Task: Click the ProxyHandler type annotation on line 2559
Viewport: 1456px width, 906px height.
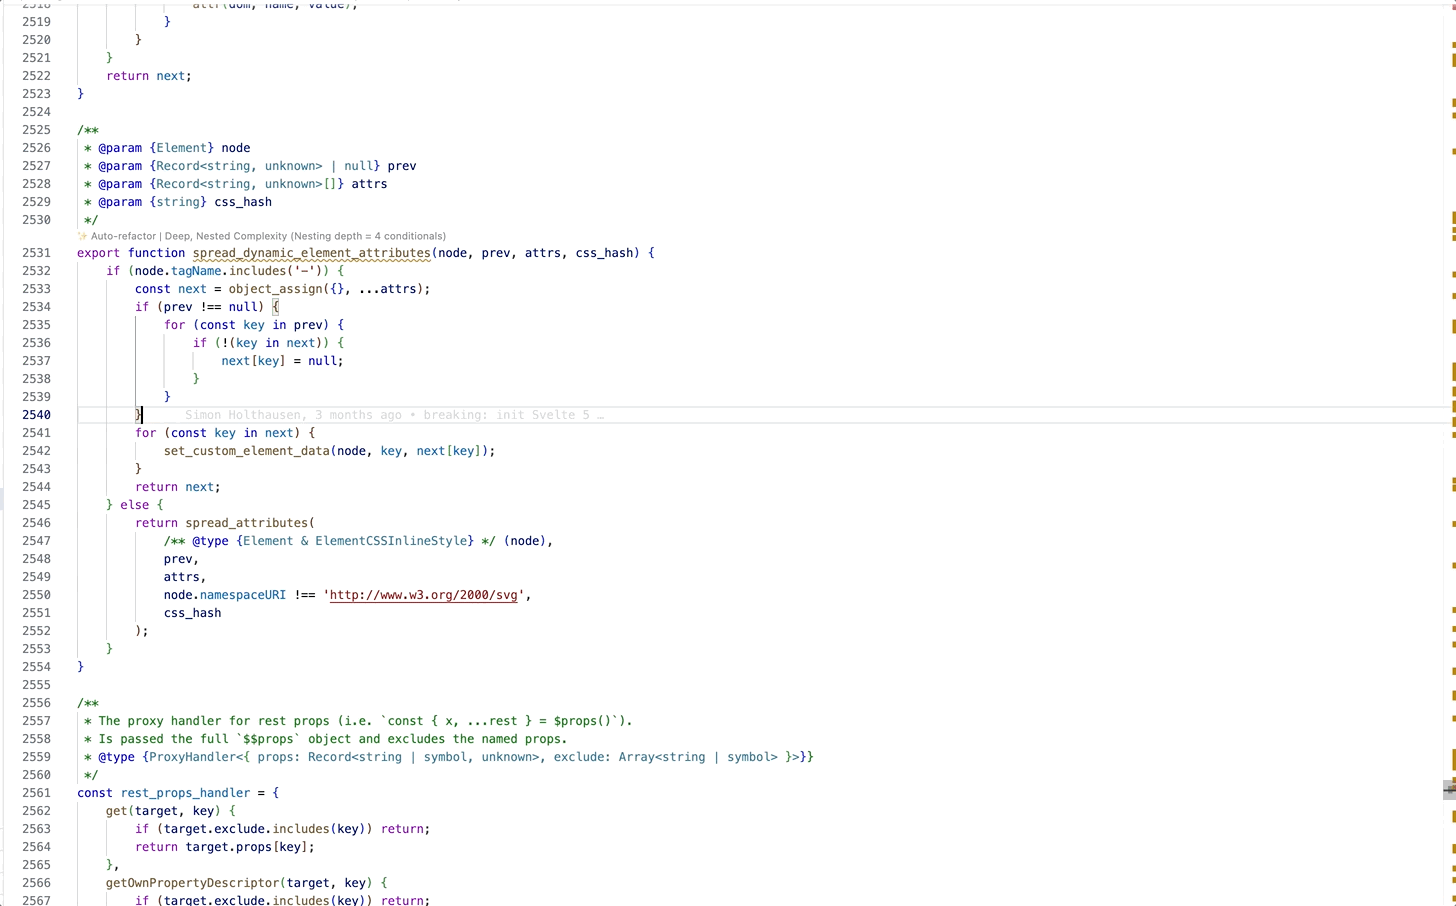Action: 190,757
